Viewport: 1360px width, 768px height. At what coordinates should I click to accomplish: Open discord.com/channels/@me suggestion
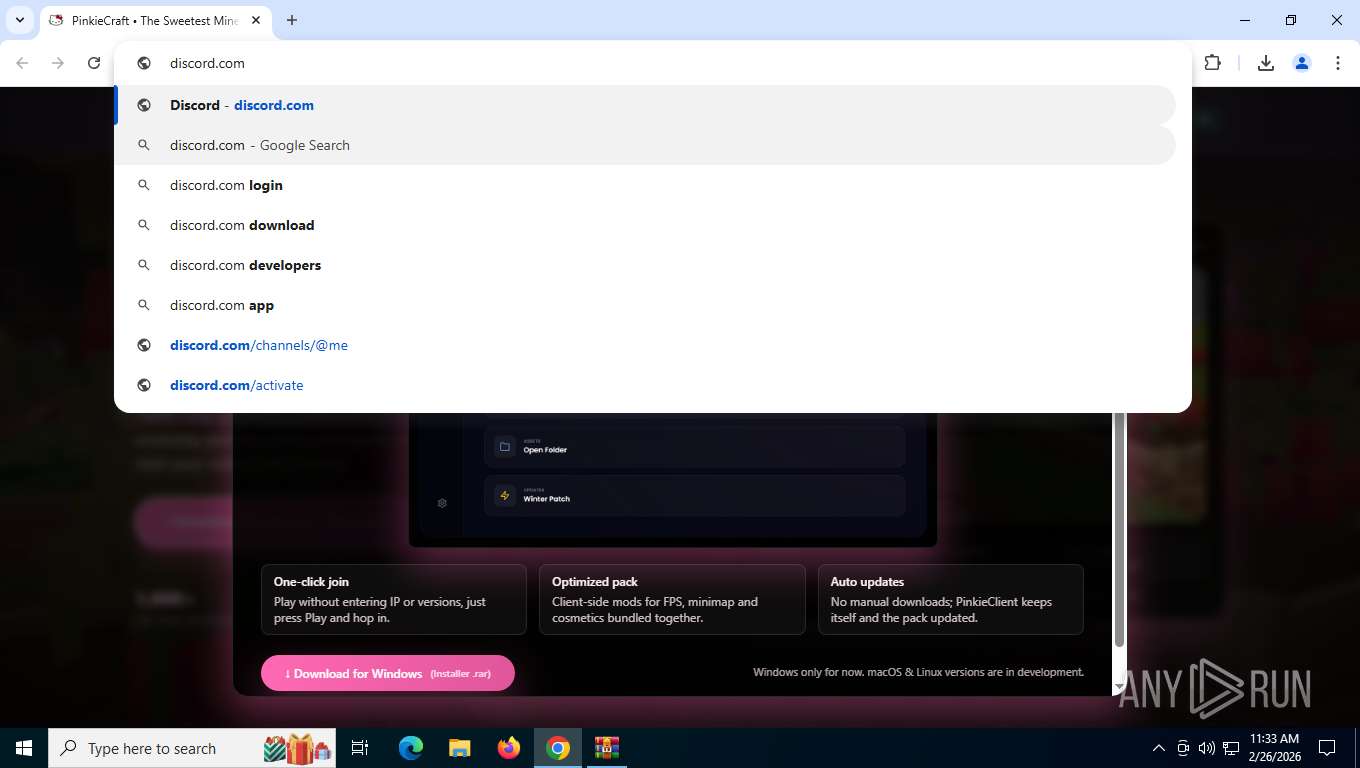coord(645,345)
